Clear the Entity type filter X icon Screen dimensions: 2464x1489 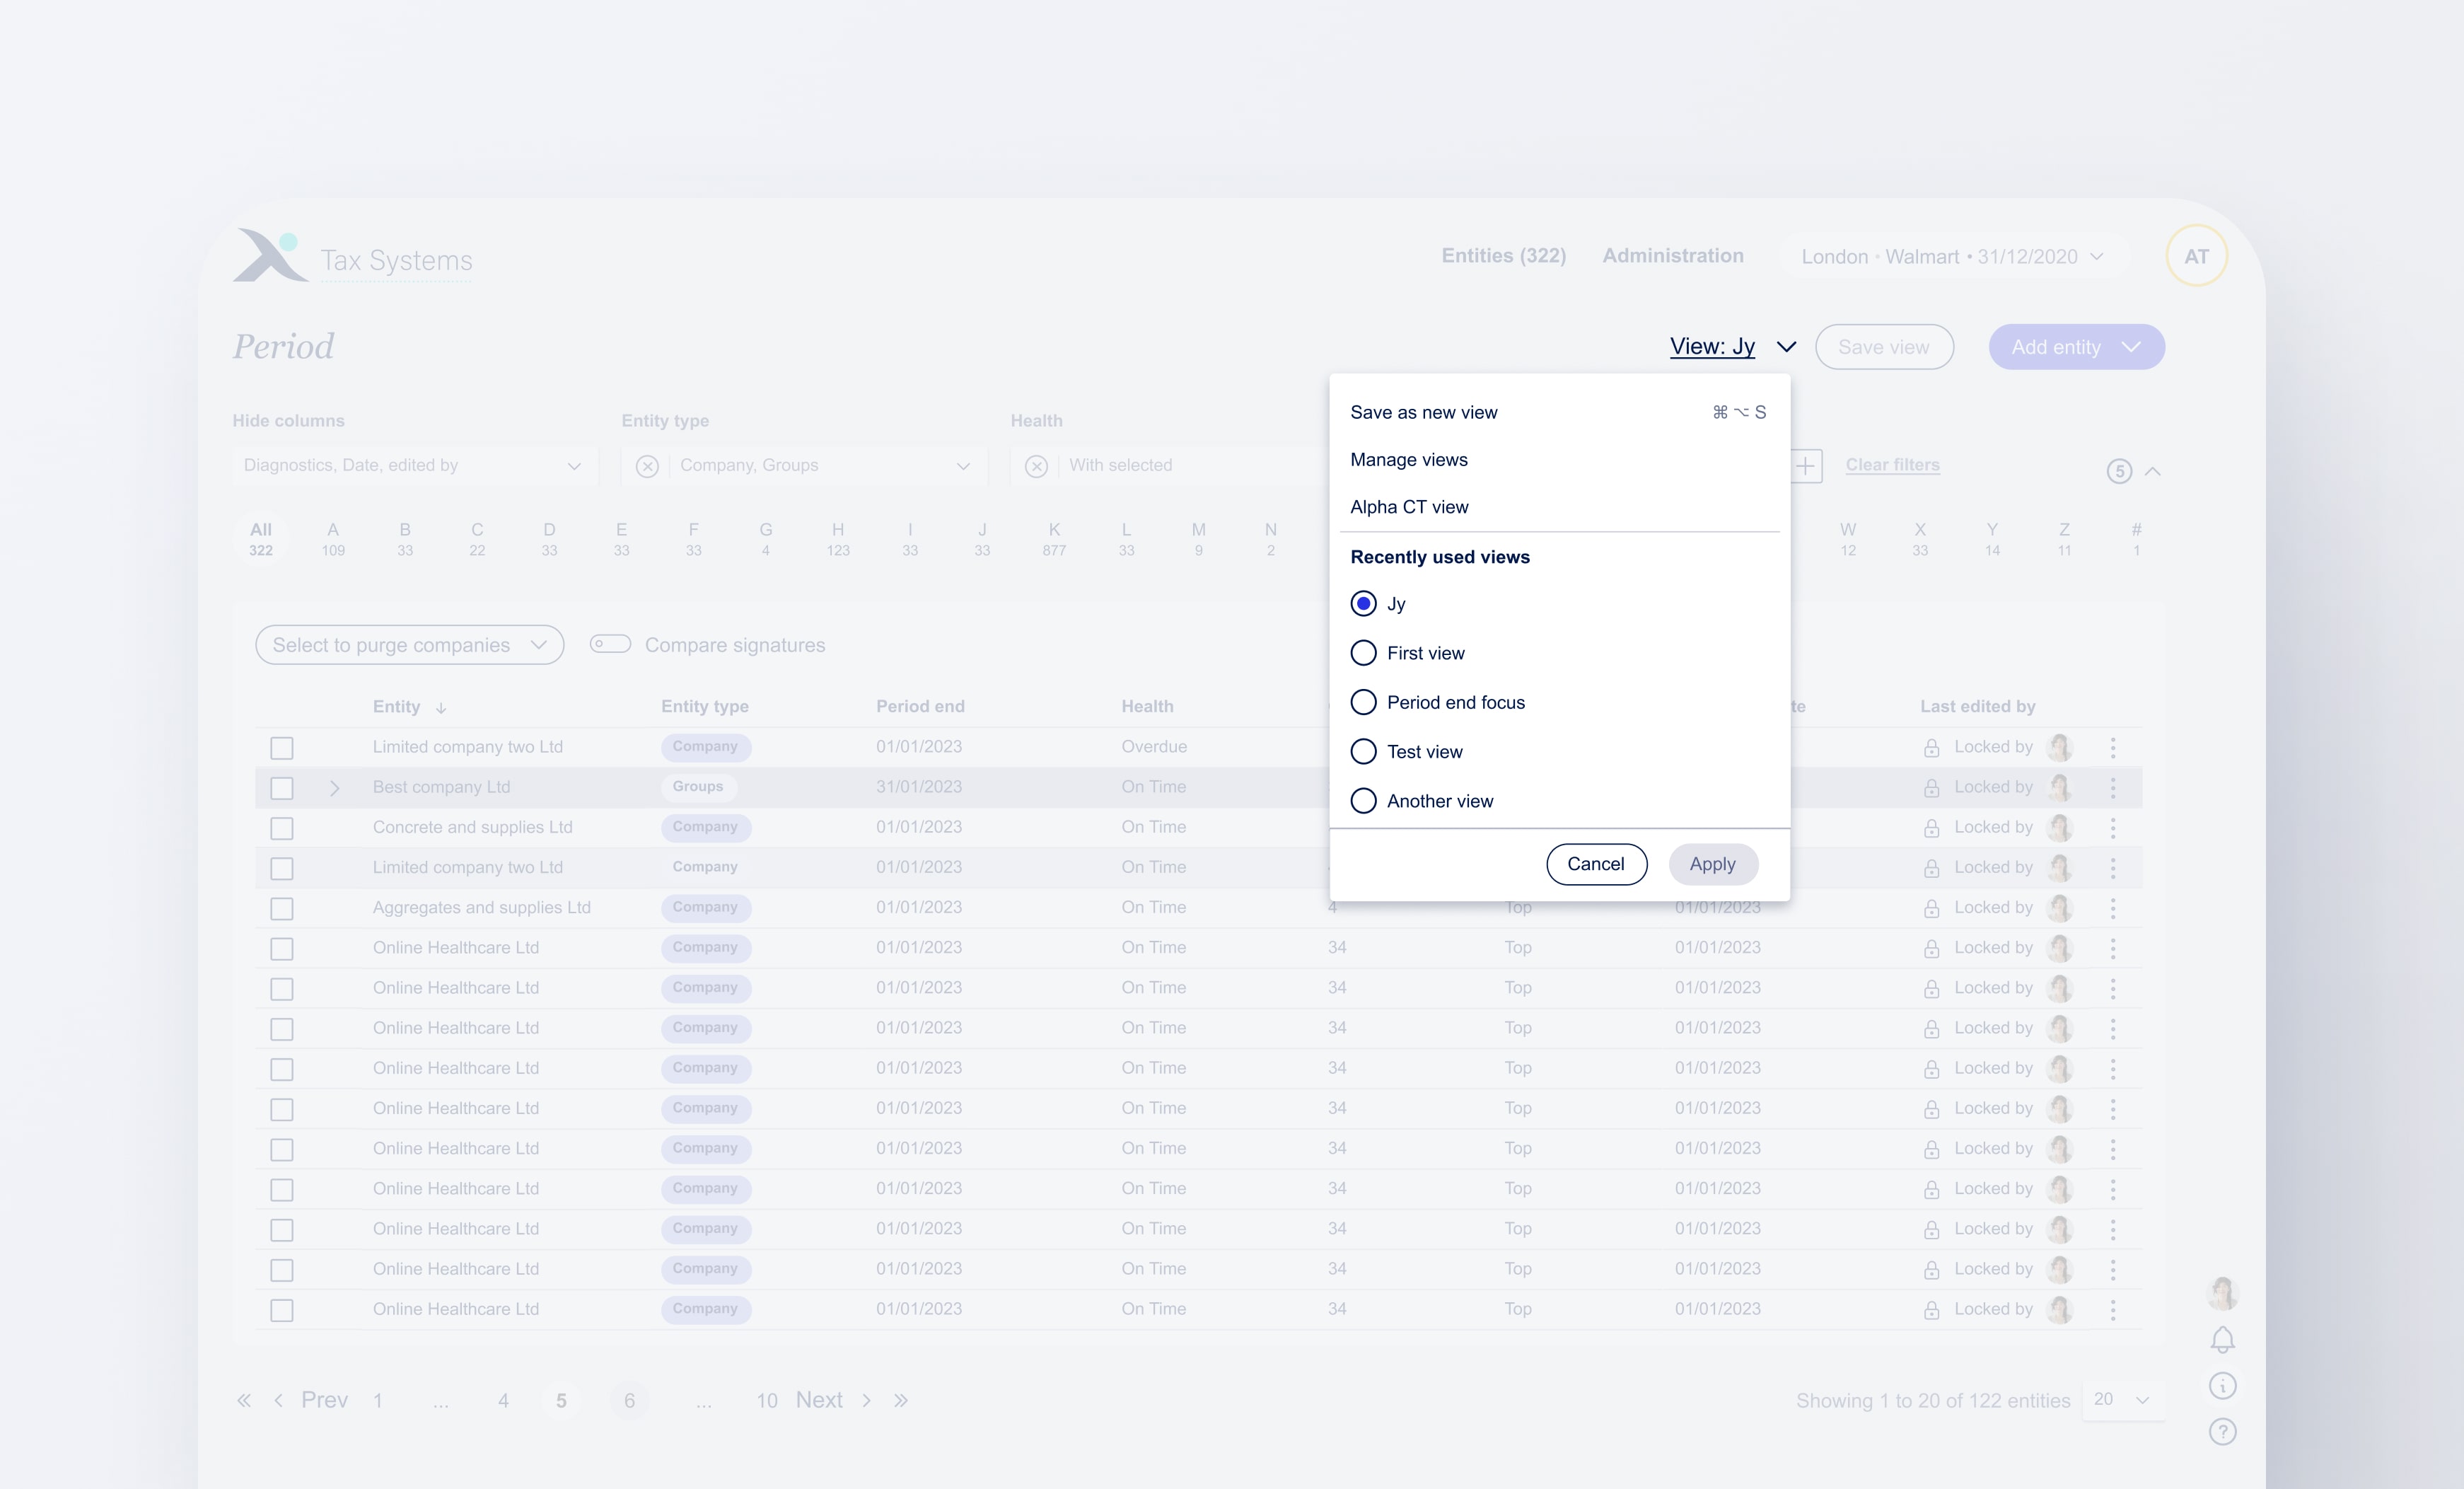(x=647, y=466)
